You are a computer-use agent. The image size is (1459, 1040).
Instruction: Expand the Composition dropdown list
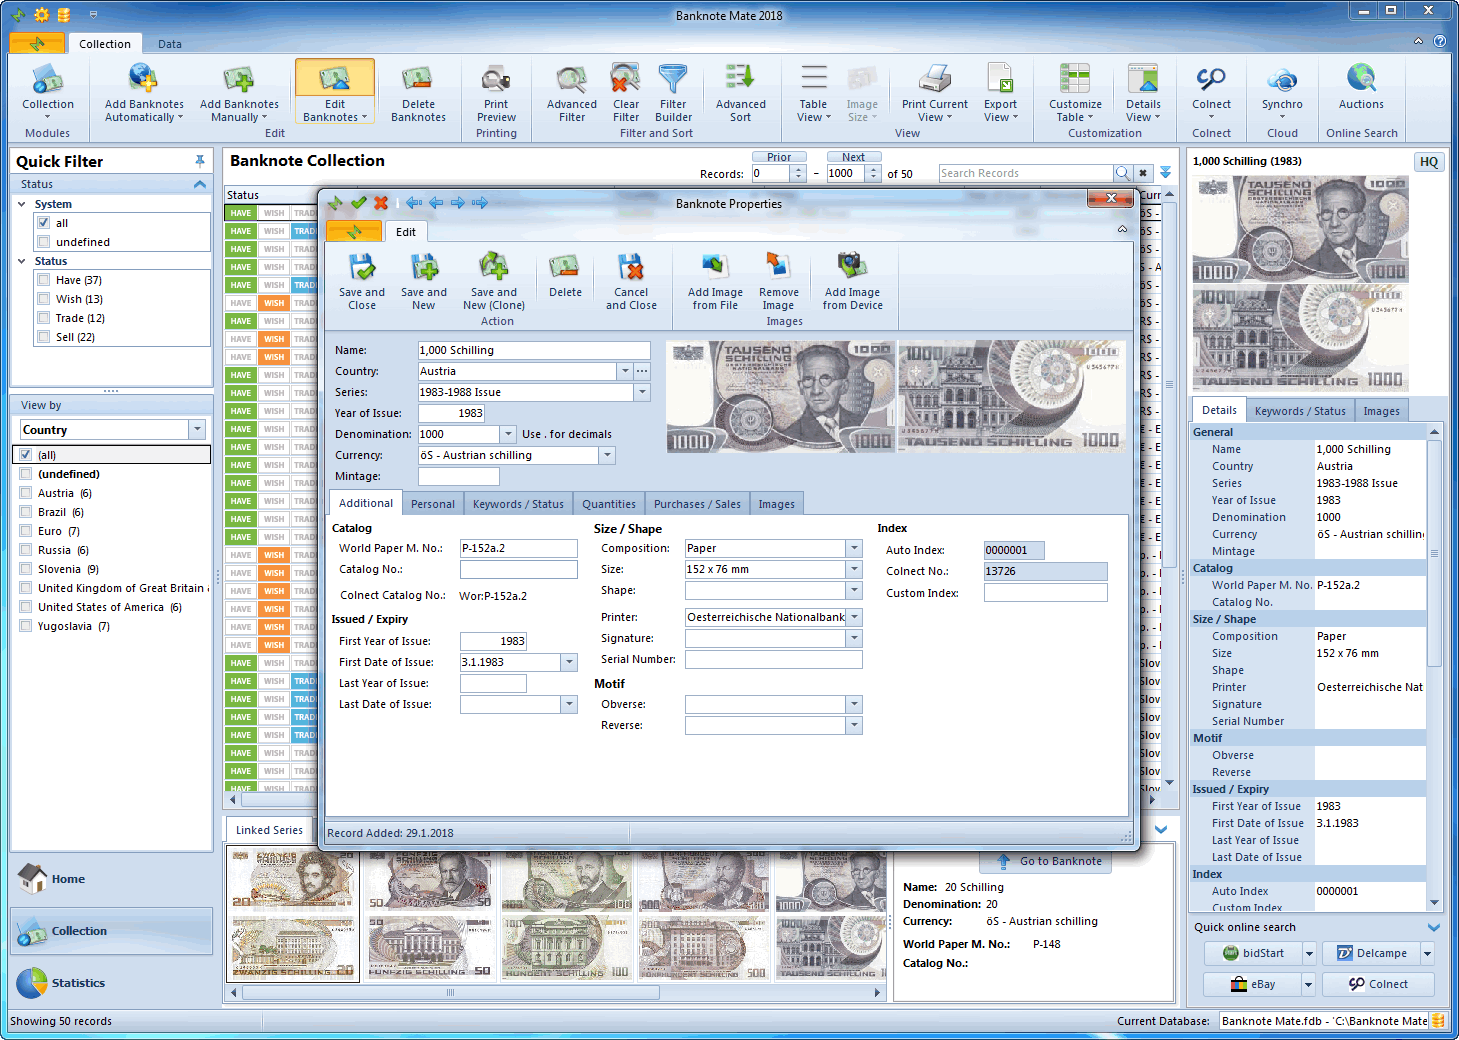click(854, 548)
